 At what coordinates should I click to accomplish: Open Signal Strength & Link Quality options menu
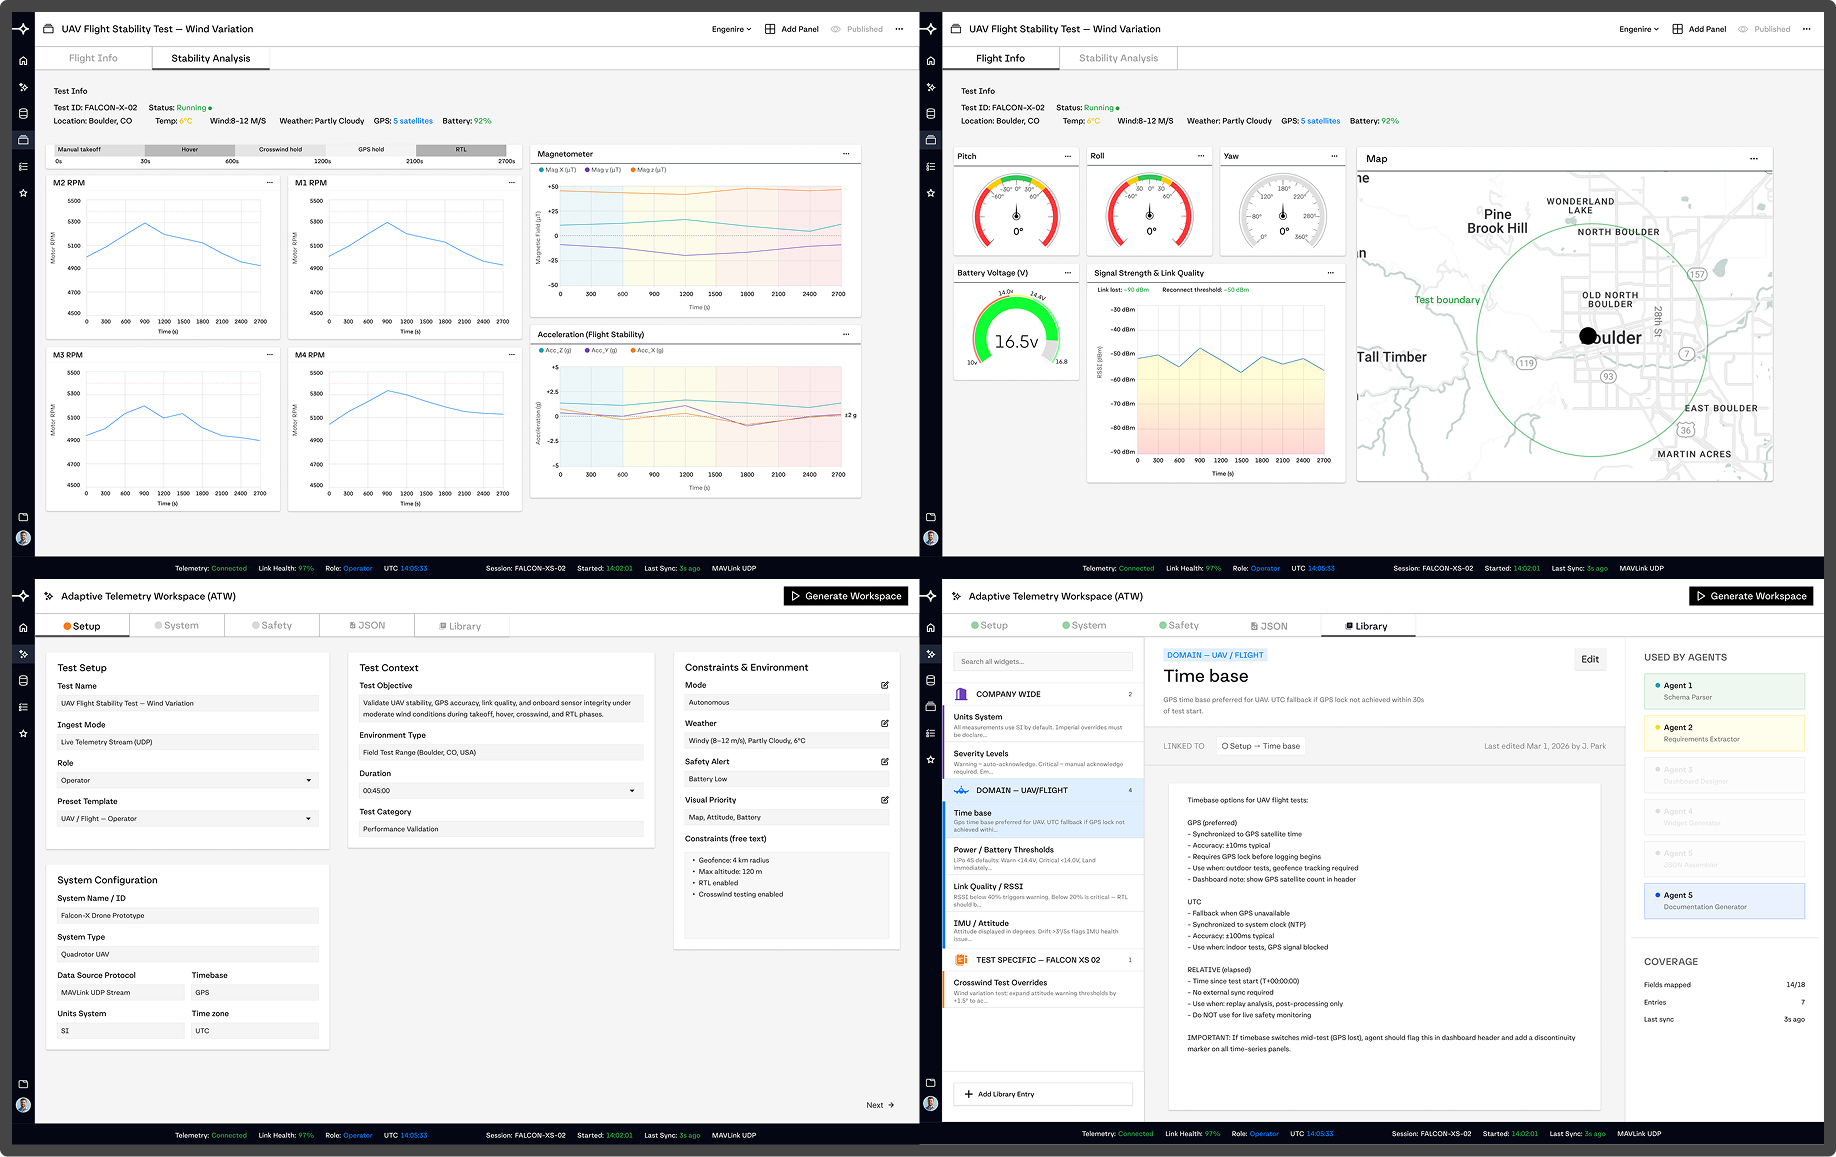[x=1331, y=273]
